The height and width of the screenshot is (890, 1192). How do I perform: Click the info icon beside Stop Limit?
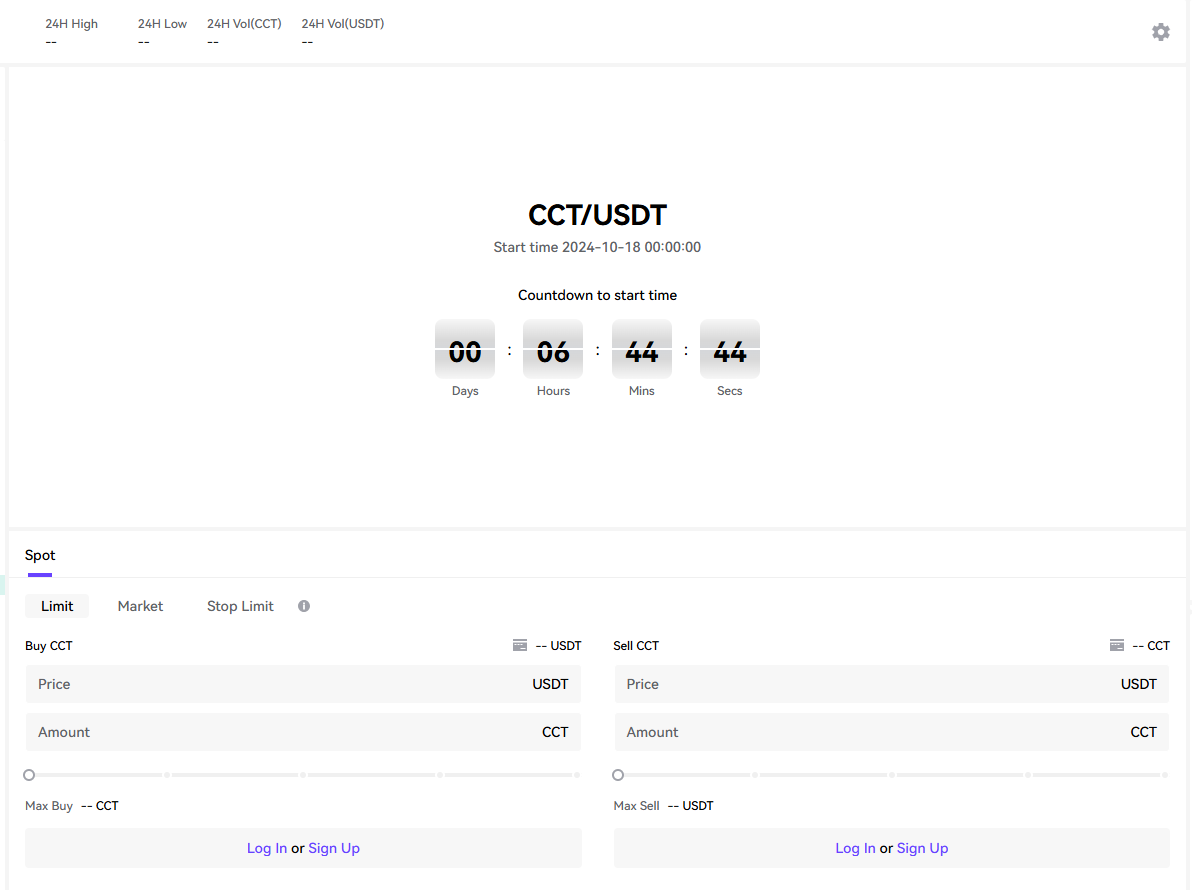coord(304,606)
